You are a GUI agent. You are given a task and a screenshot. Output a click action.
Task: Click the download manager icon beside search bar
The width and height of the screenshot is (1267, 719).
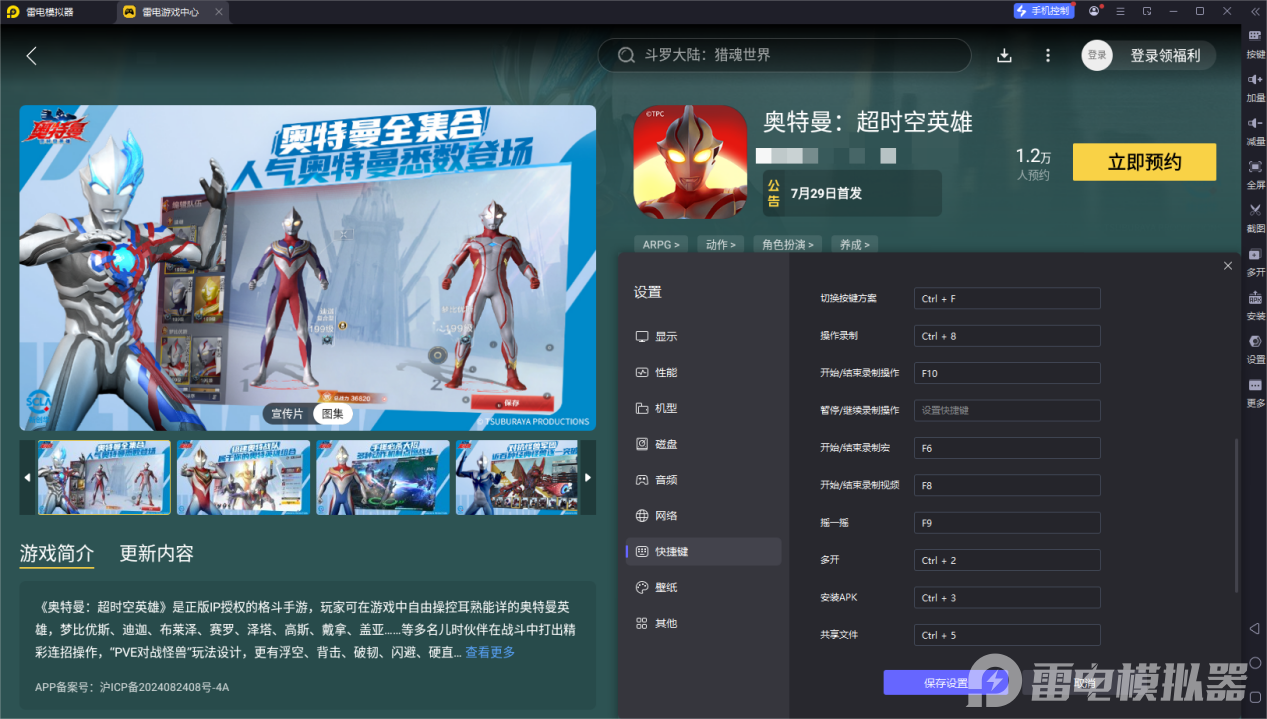pyautogui.click(x=1004, y=55)
